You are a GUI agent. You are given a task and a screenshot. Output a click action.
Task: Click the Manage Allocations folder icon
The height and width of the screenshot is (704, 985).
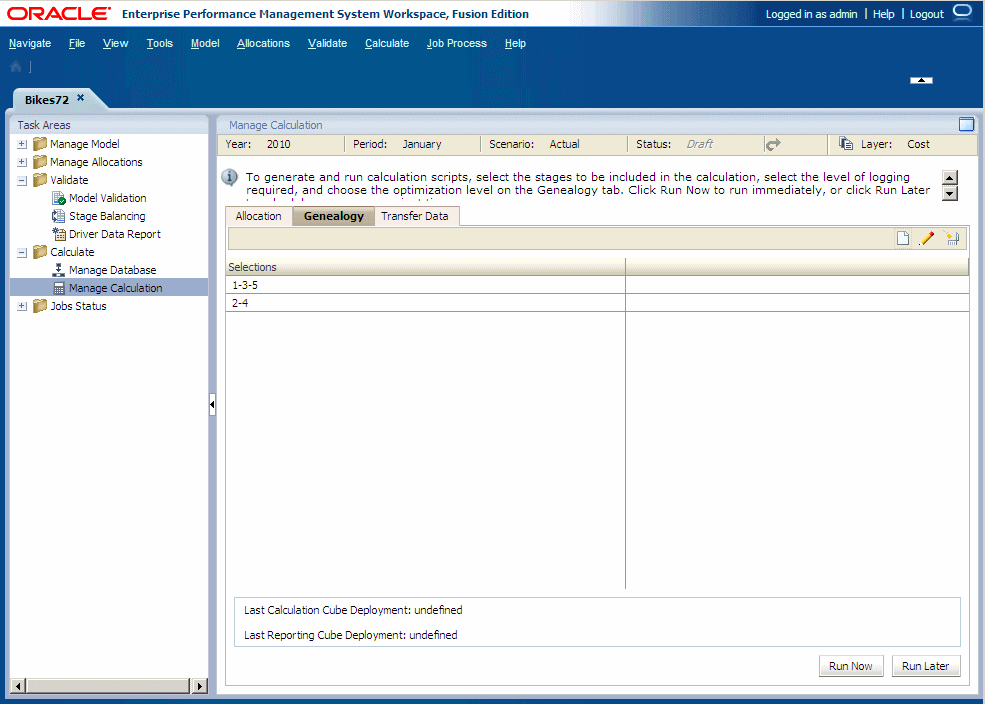(x=40, y=162)
